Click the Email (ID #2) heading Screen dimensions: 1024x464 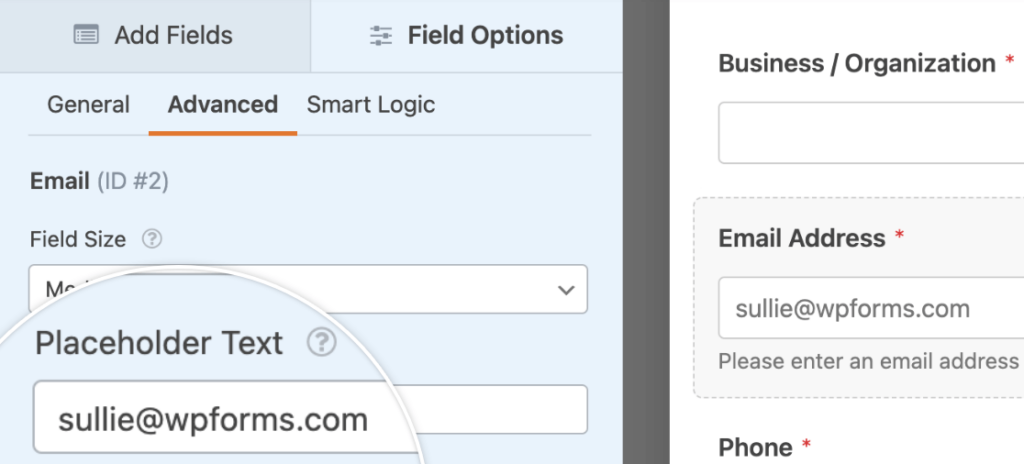click(x=99, y=182)
